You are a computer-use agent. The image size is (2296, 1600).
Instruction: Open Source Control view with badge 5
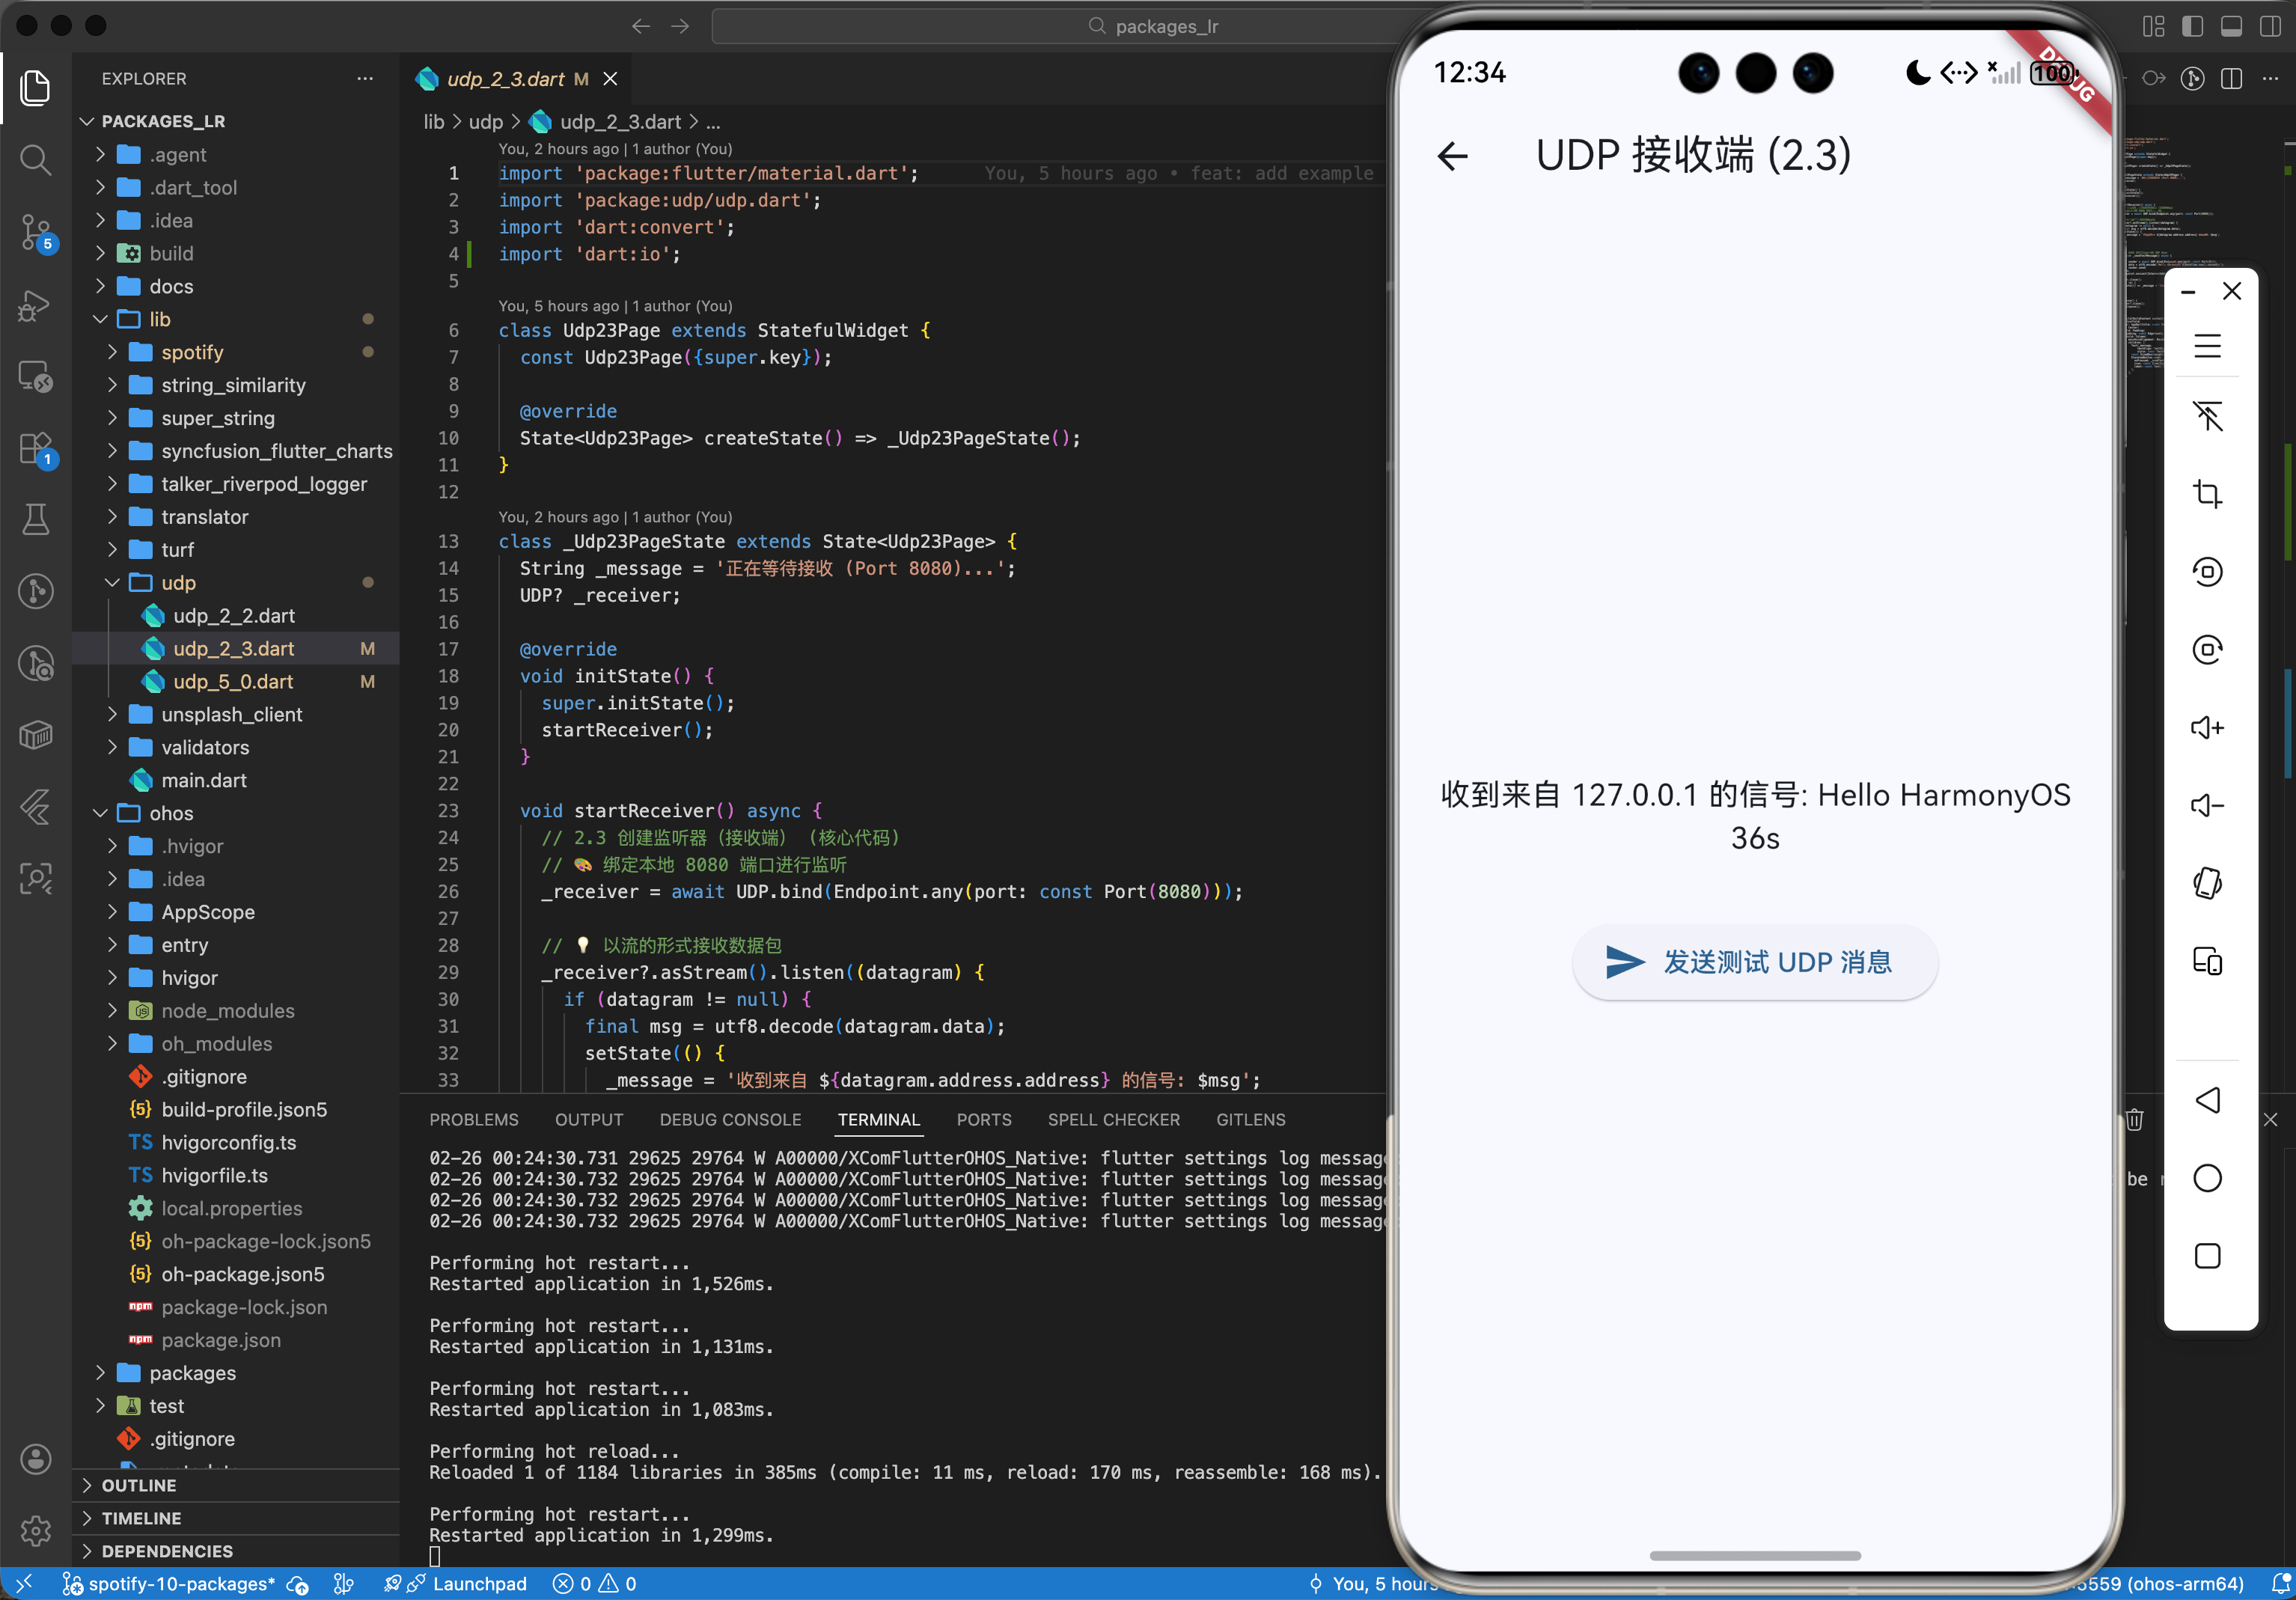point(36,233)
